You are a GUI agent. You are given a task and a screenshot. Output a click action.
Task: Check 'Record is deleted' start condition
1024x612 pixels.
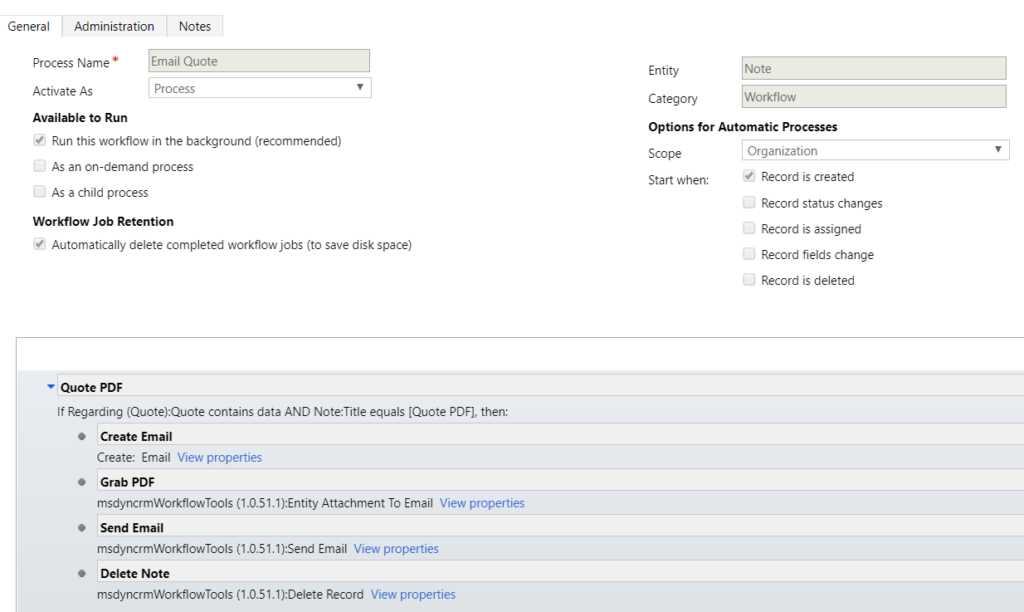(749, 280)
